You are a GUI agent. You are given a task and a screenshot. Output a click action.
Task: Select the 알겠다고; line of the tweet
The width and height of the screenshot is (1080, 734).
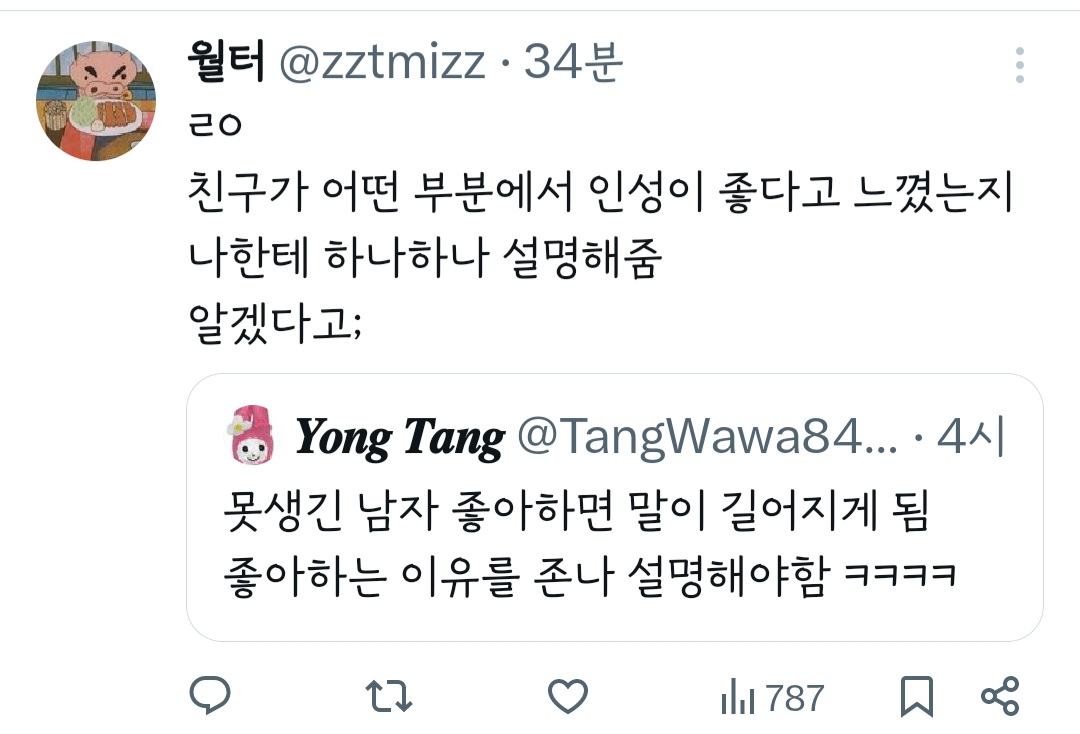(x=274, y=322)
